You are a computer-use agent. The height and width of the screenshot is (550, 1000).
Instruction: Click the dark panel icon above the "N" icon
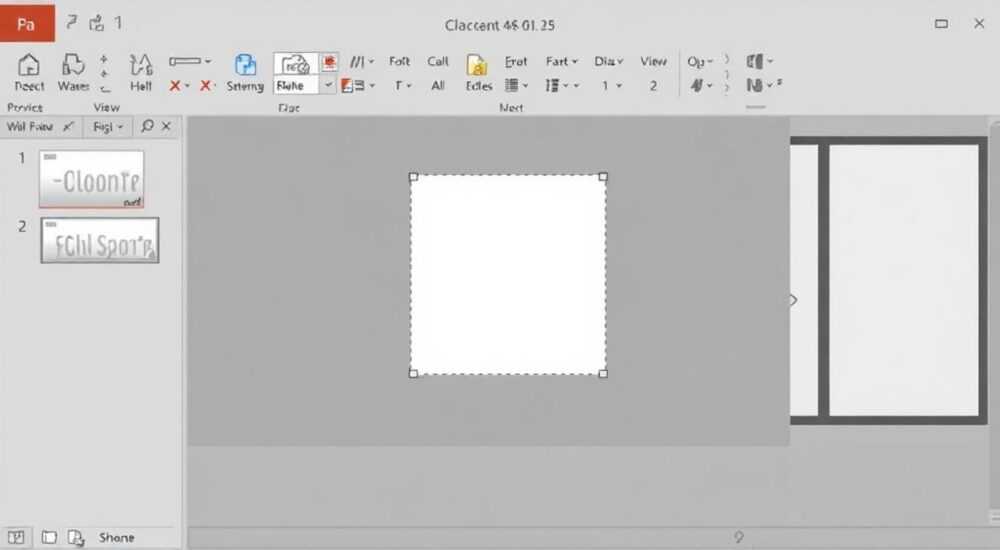(754, 61)
